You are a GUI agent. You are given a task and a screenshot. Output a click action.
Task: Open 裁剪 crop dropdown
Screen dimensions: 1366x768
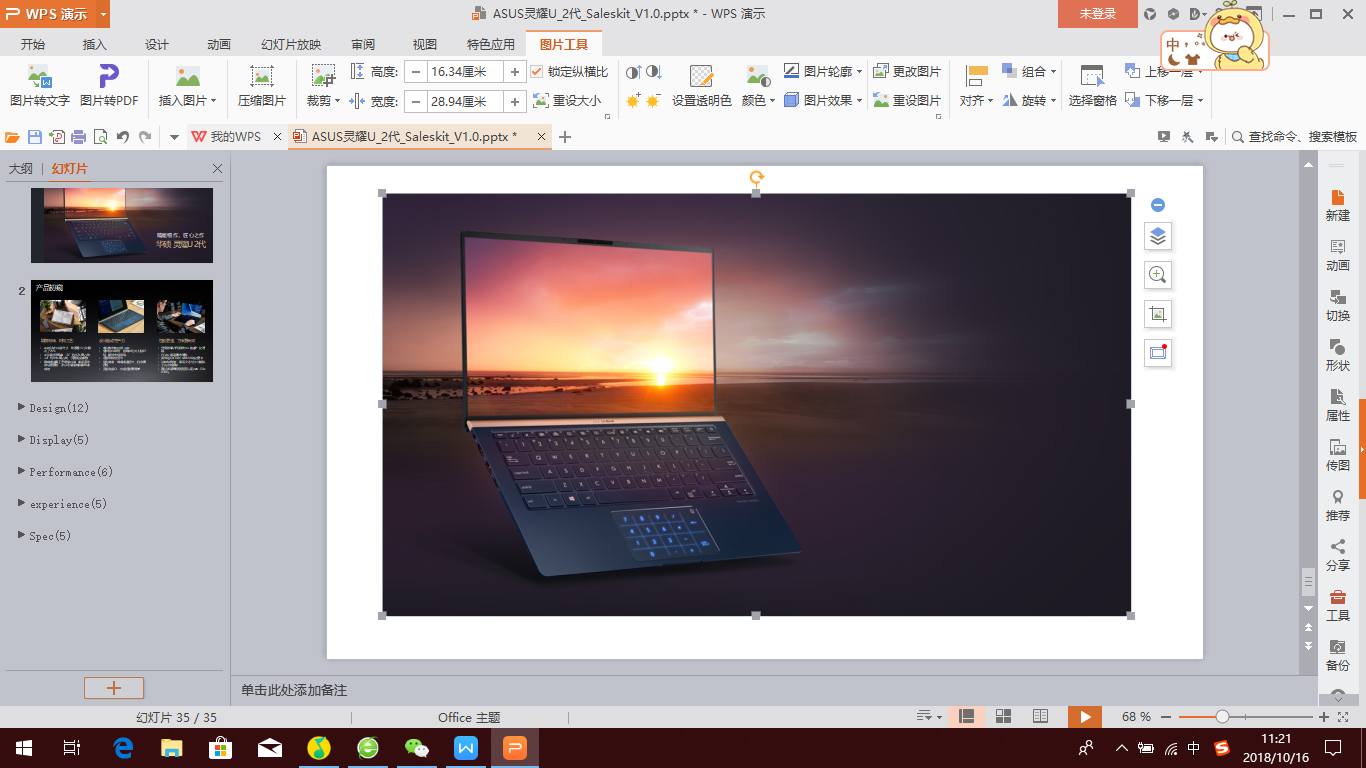point(323,101)
